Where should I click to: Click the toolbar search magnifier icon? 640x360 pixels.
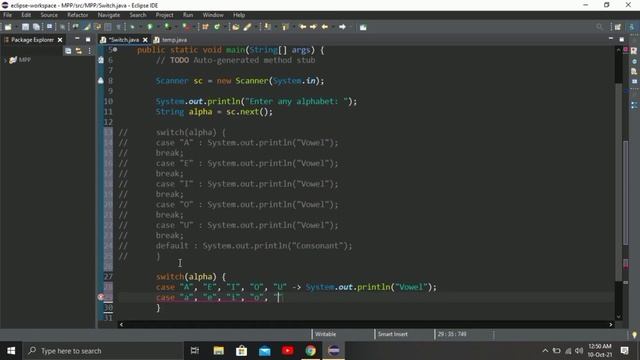tap(599, 27)
